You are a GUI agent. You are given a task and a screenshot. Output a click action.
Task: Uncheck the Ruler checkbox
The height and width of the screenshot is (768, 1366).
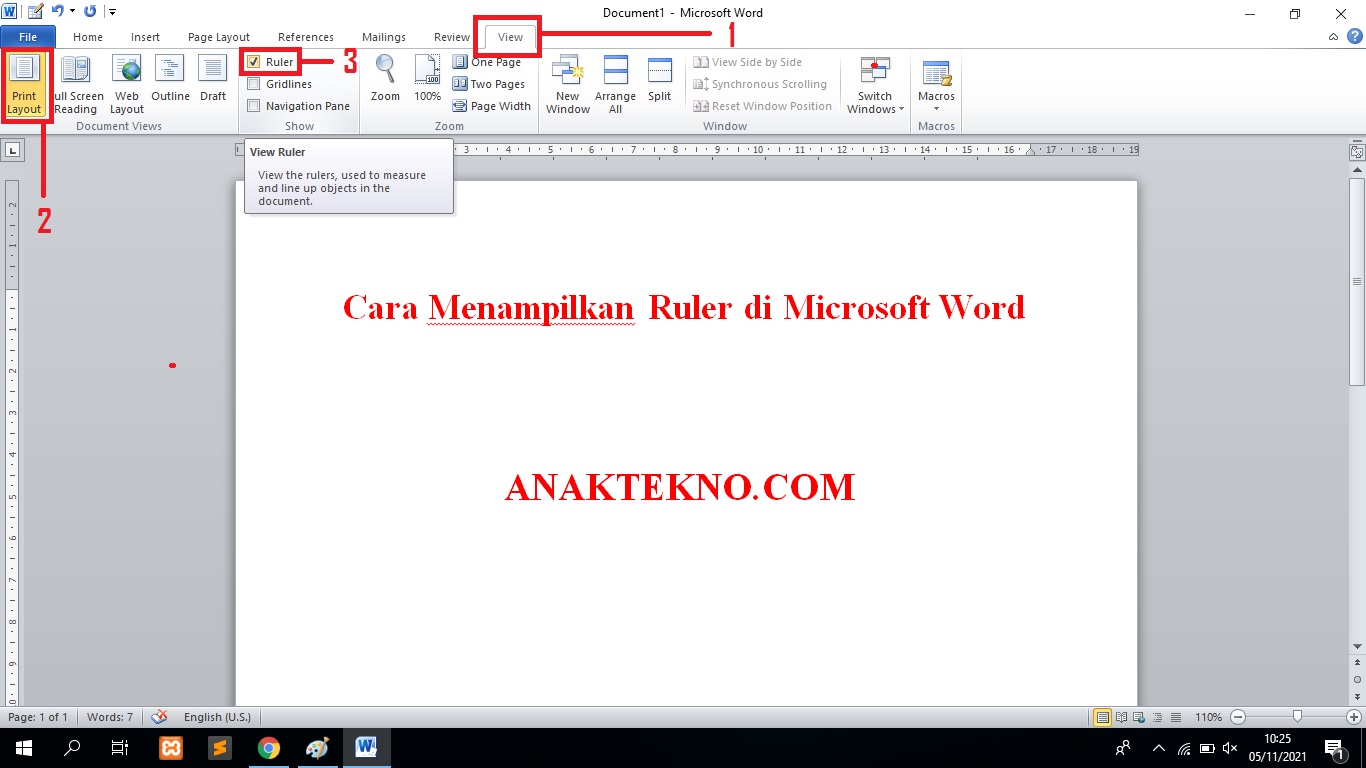254,62
